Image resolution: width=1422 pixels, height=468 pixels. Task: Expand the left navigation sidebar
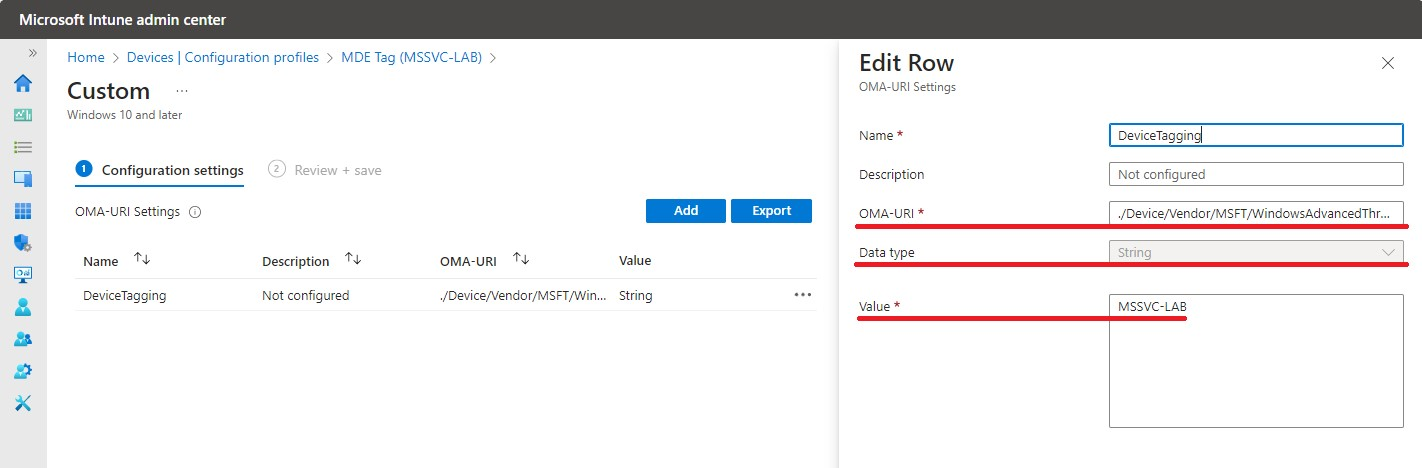tap(32, 52)
